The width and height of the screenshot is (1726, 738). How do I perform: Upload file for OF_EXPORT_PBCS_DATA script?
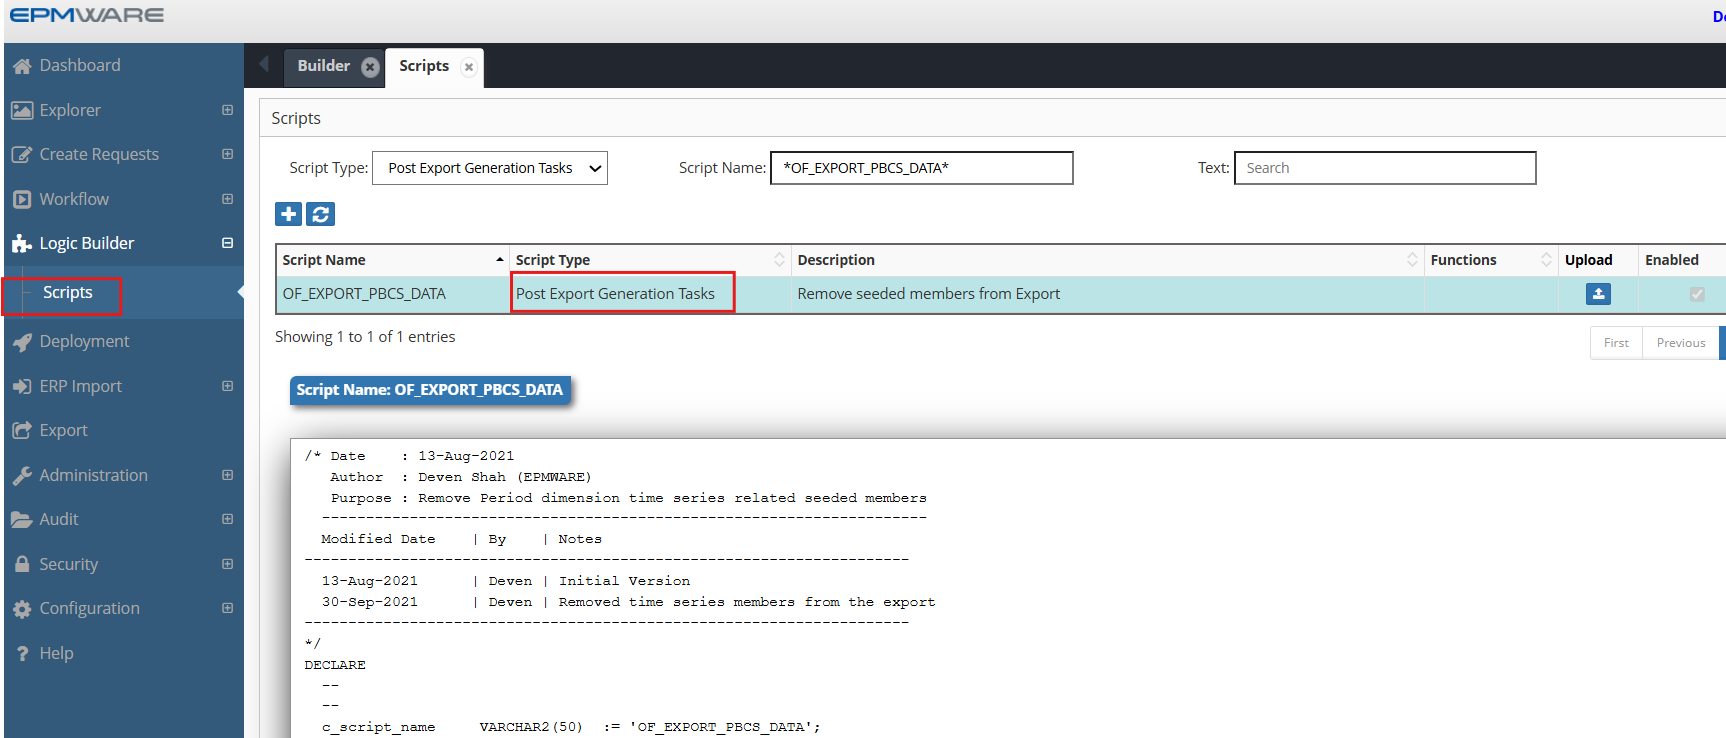1598,294
